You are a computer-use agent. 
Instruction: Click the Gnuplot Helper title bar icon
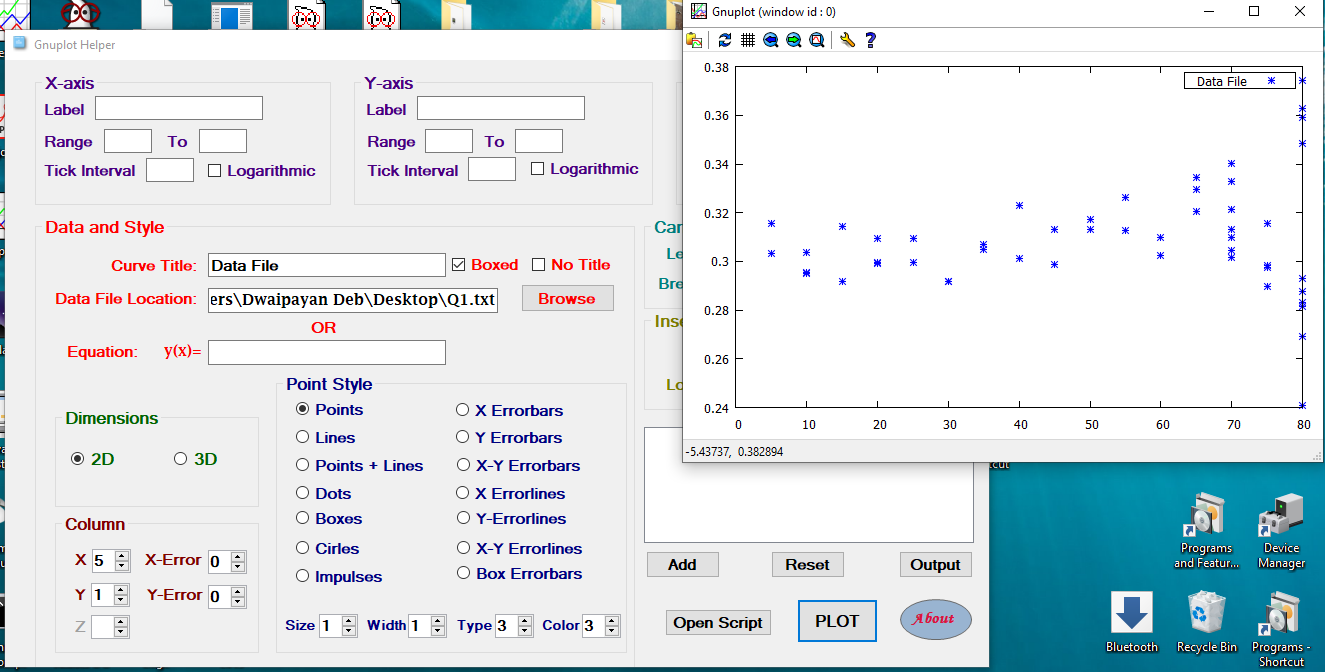(x=19, y=44)
